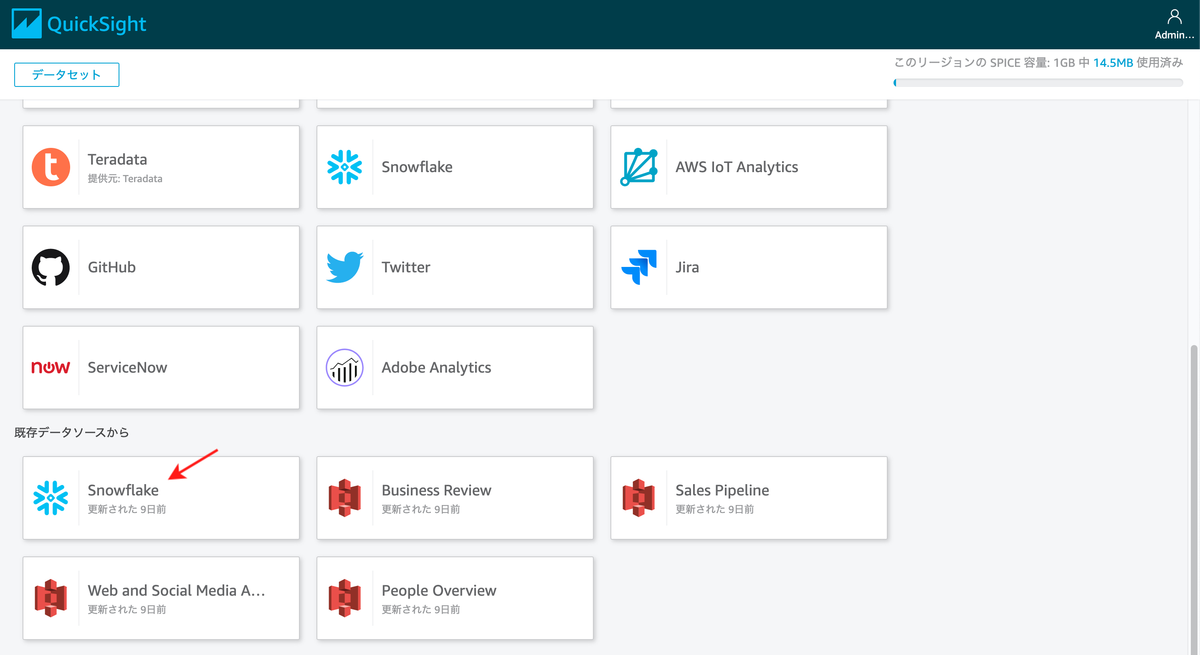This screenshot has height=655, width=1200.
Task: Click the Web and Social Media S3 icon
Action: coord(51,598)
